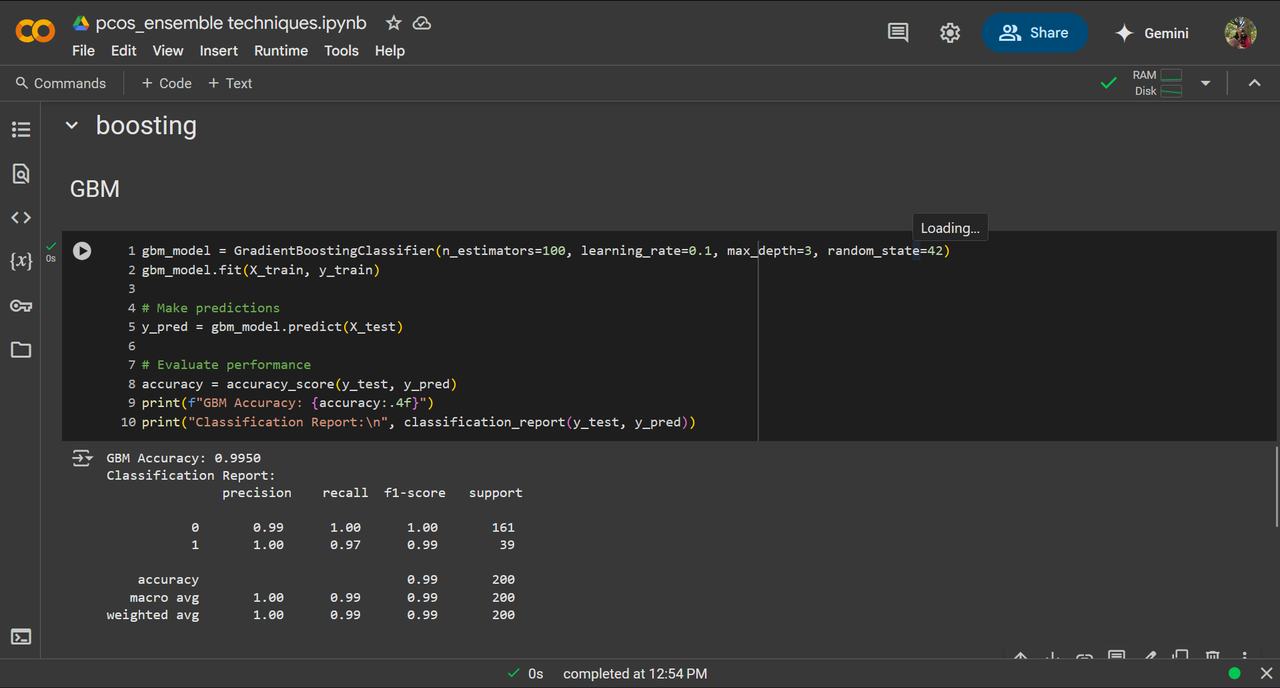
Task: Click support value 39
Action: (507, 545)
